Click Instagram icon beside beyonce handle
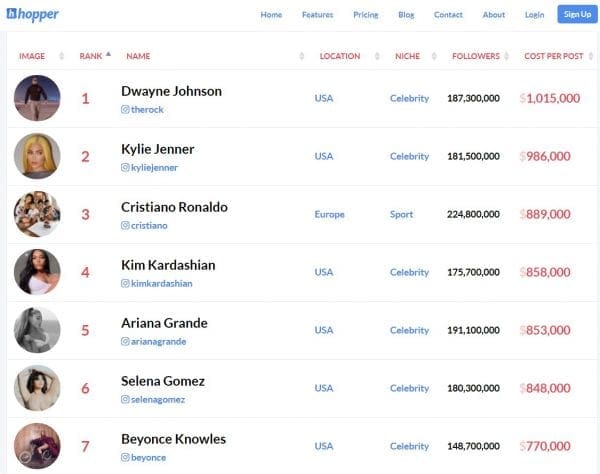The image size is (600, 474). tap(125, 457)
